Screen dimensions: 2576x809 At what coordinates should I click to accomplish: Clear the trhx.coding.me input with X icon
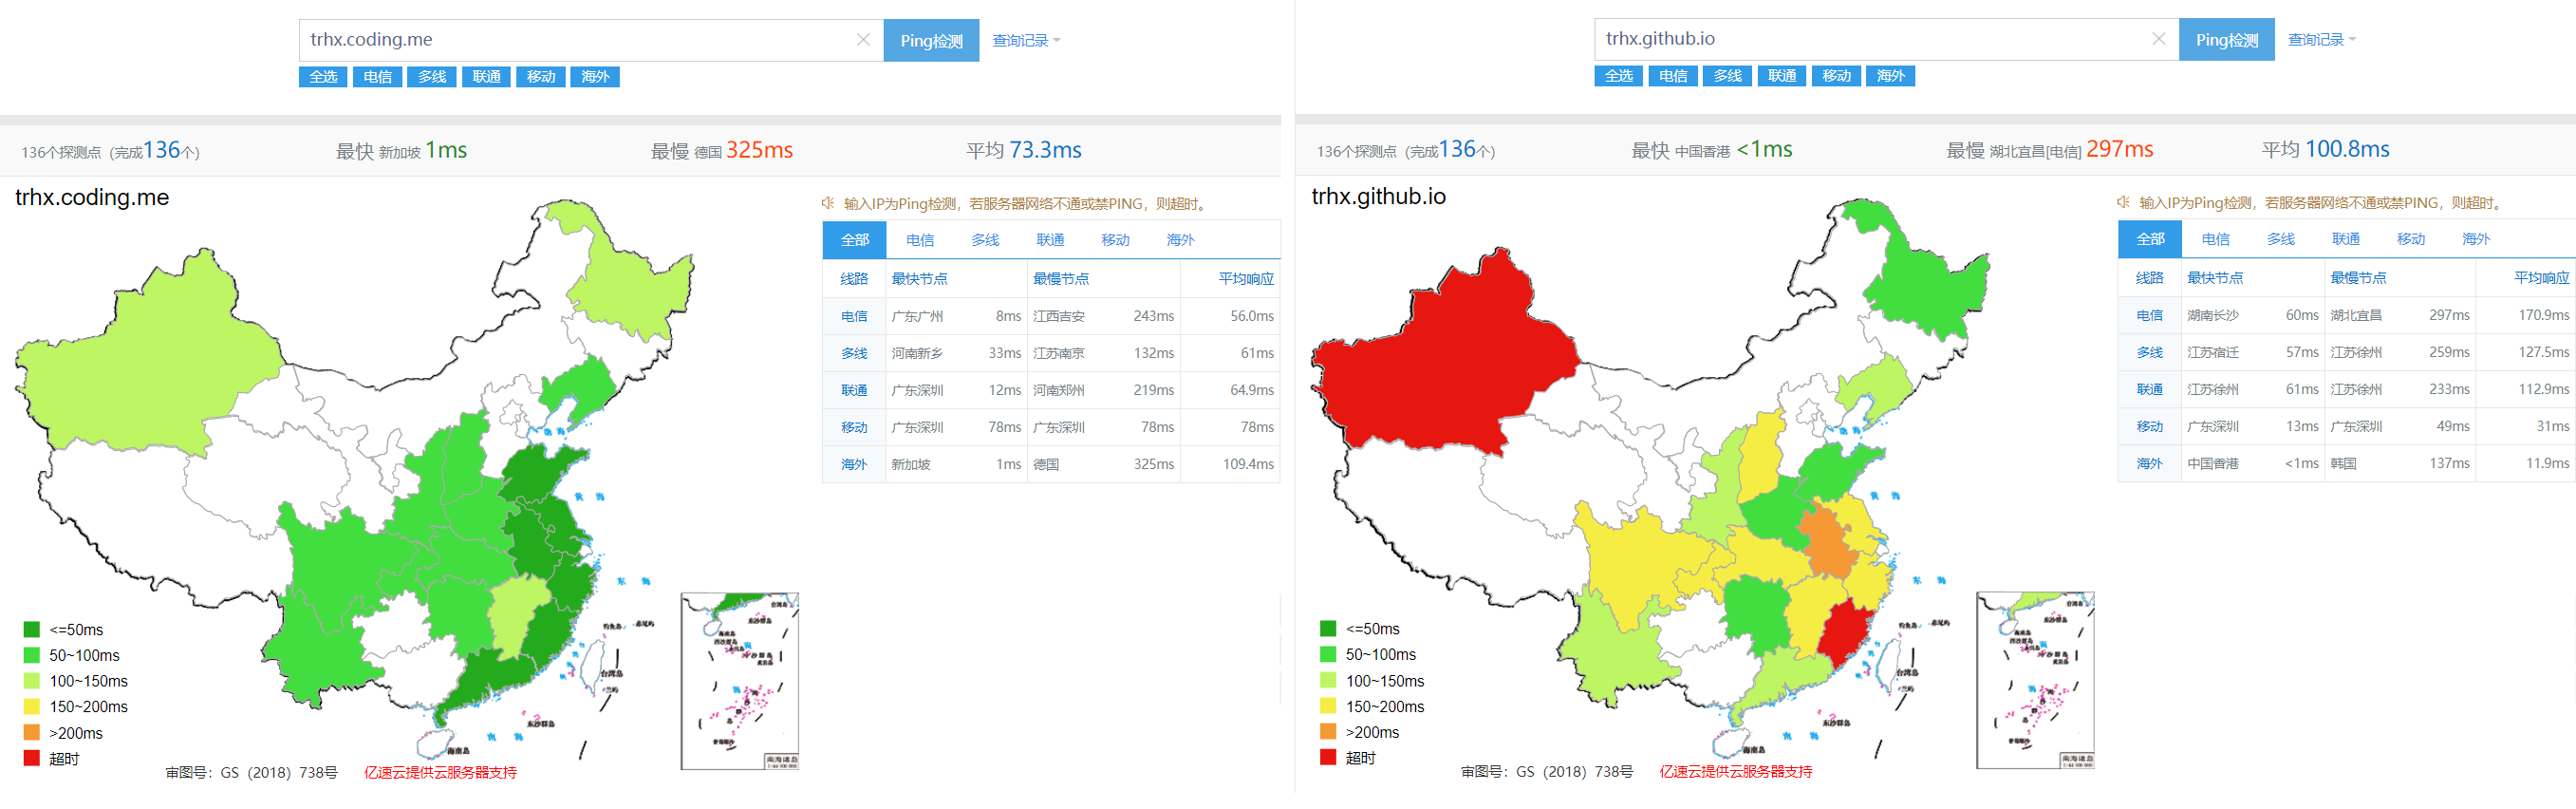tap(863, 40)
